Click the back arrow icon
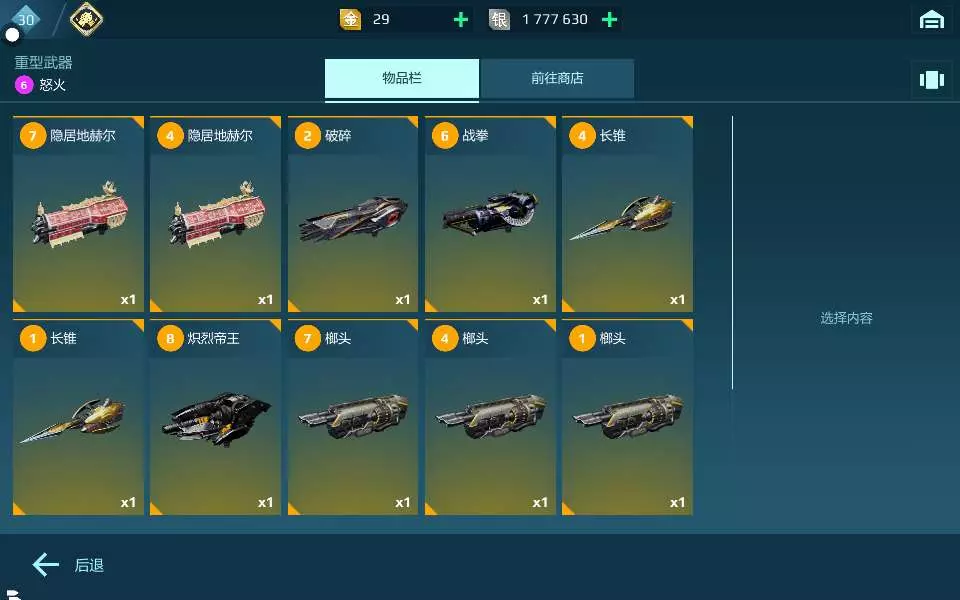This screenshot has width=960, height=600. (46, 564)
